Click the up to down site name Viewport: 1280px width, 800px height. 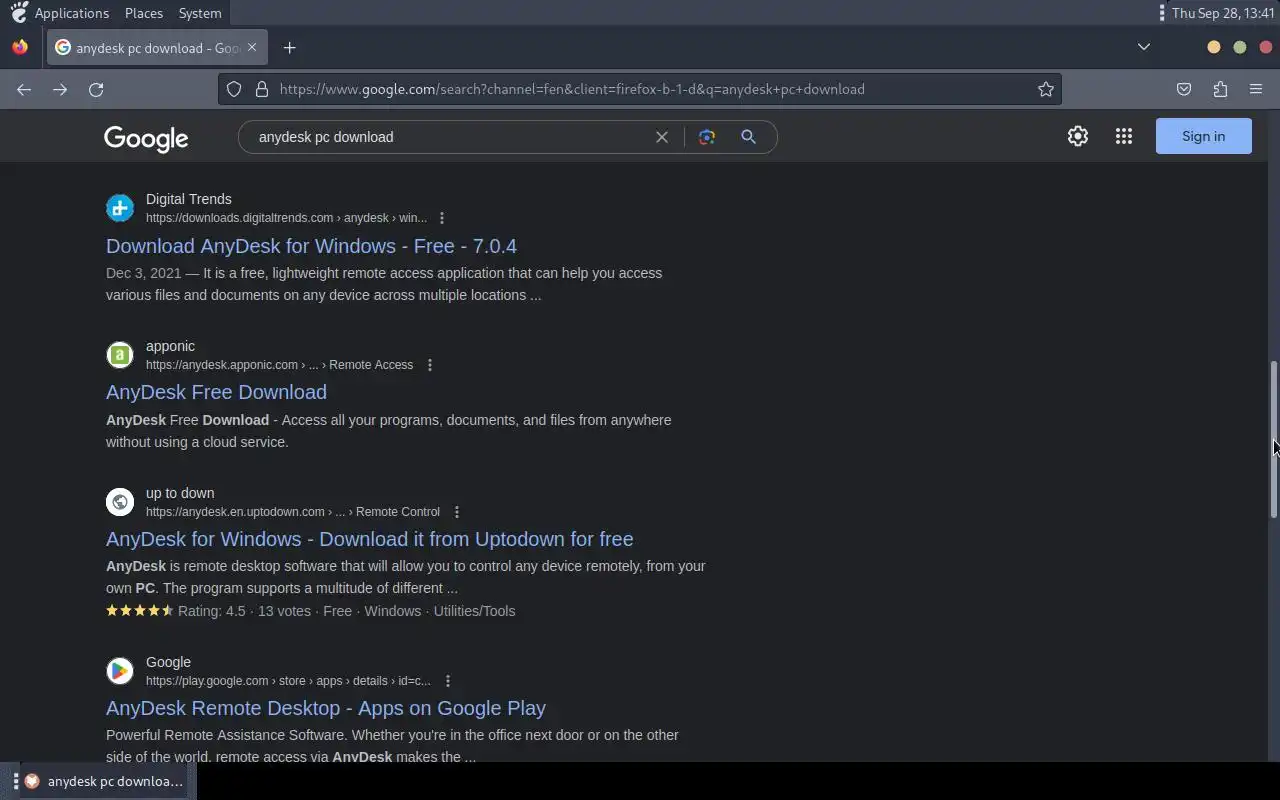pyautogui.click(x=180, y=493)
